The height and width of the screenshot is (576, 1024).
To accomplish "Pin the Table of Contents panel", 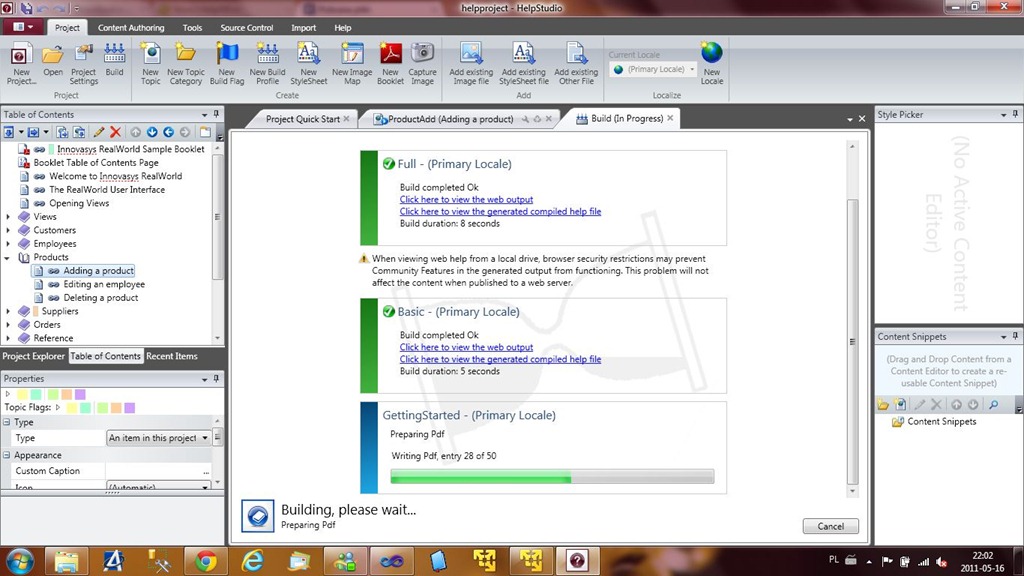I will [x=216, y=115].
